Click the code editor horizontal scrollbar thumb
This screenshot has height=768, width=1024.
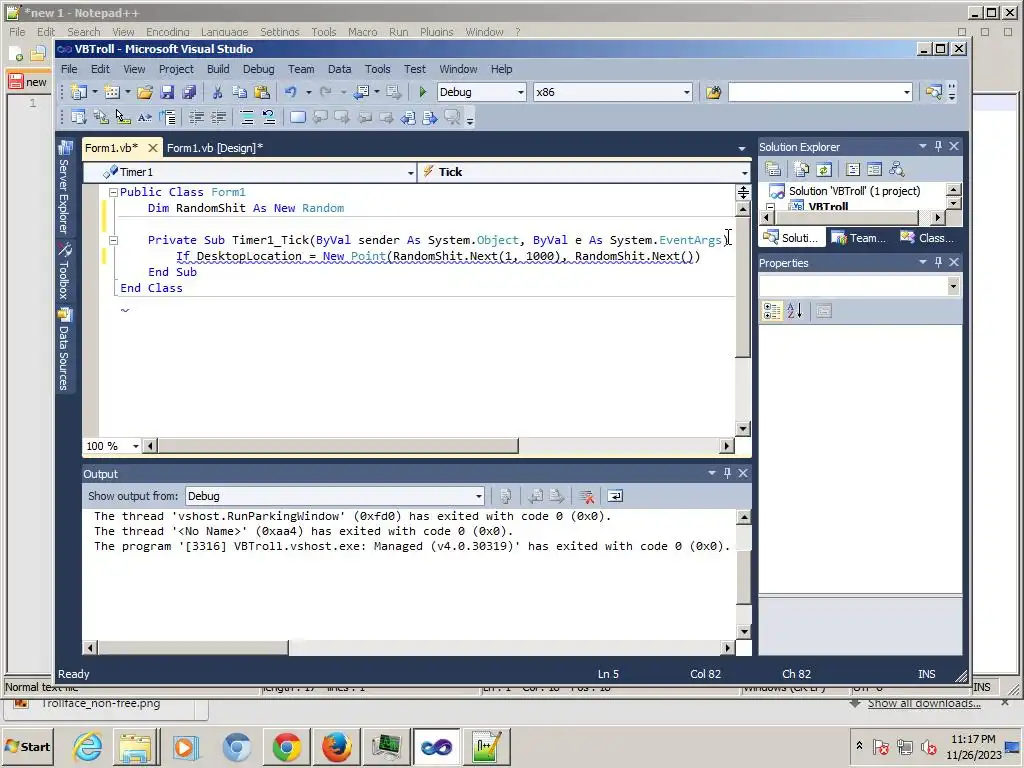coord(338,446)
